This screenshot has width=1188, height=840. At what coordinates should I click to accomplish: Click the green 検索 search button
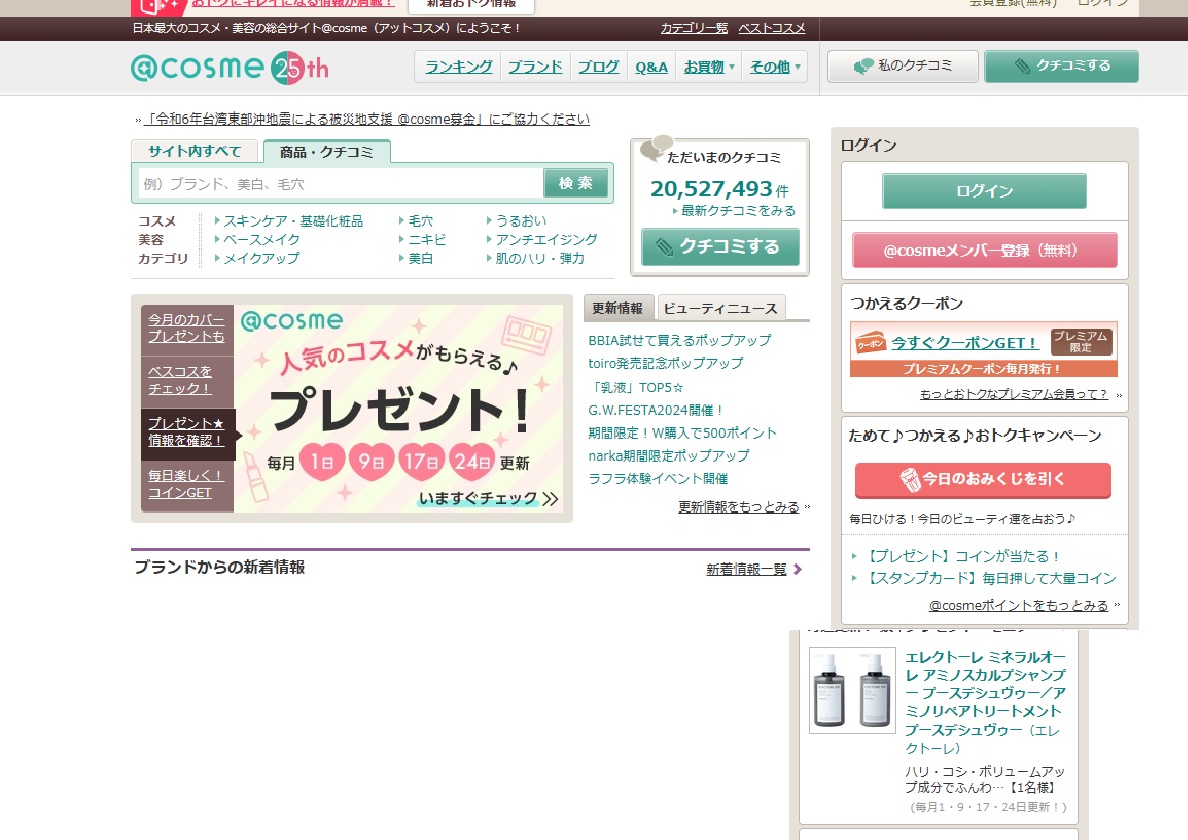[x=575, y=183]
